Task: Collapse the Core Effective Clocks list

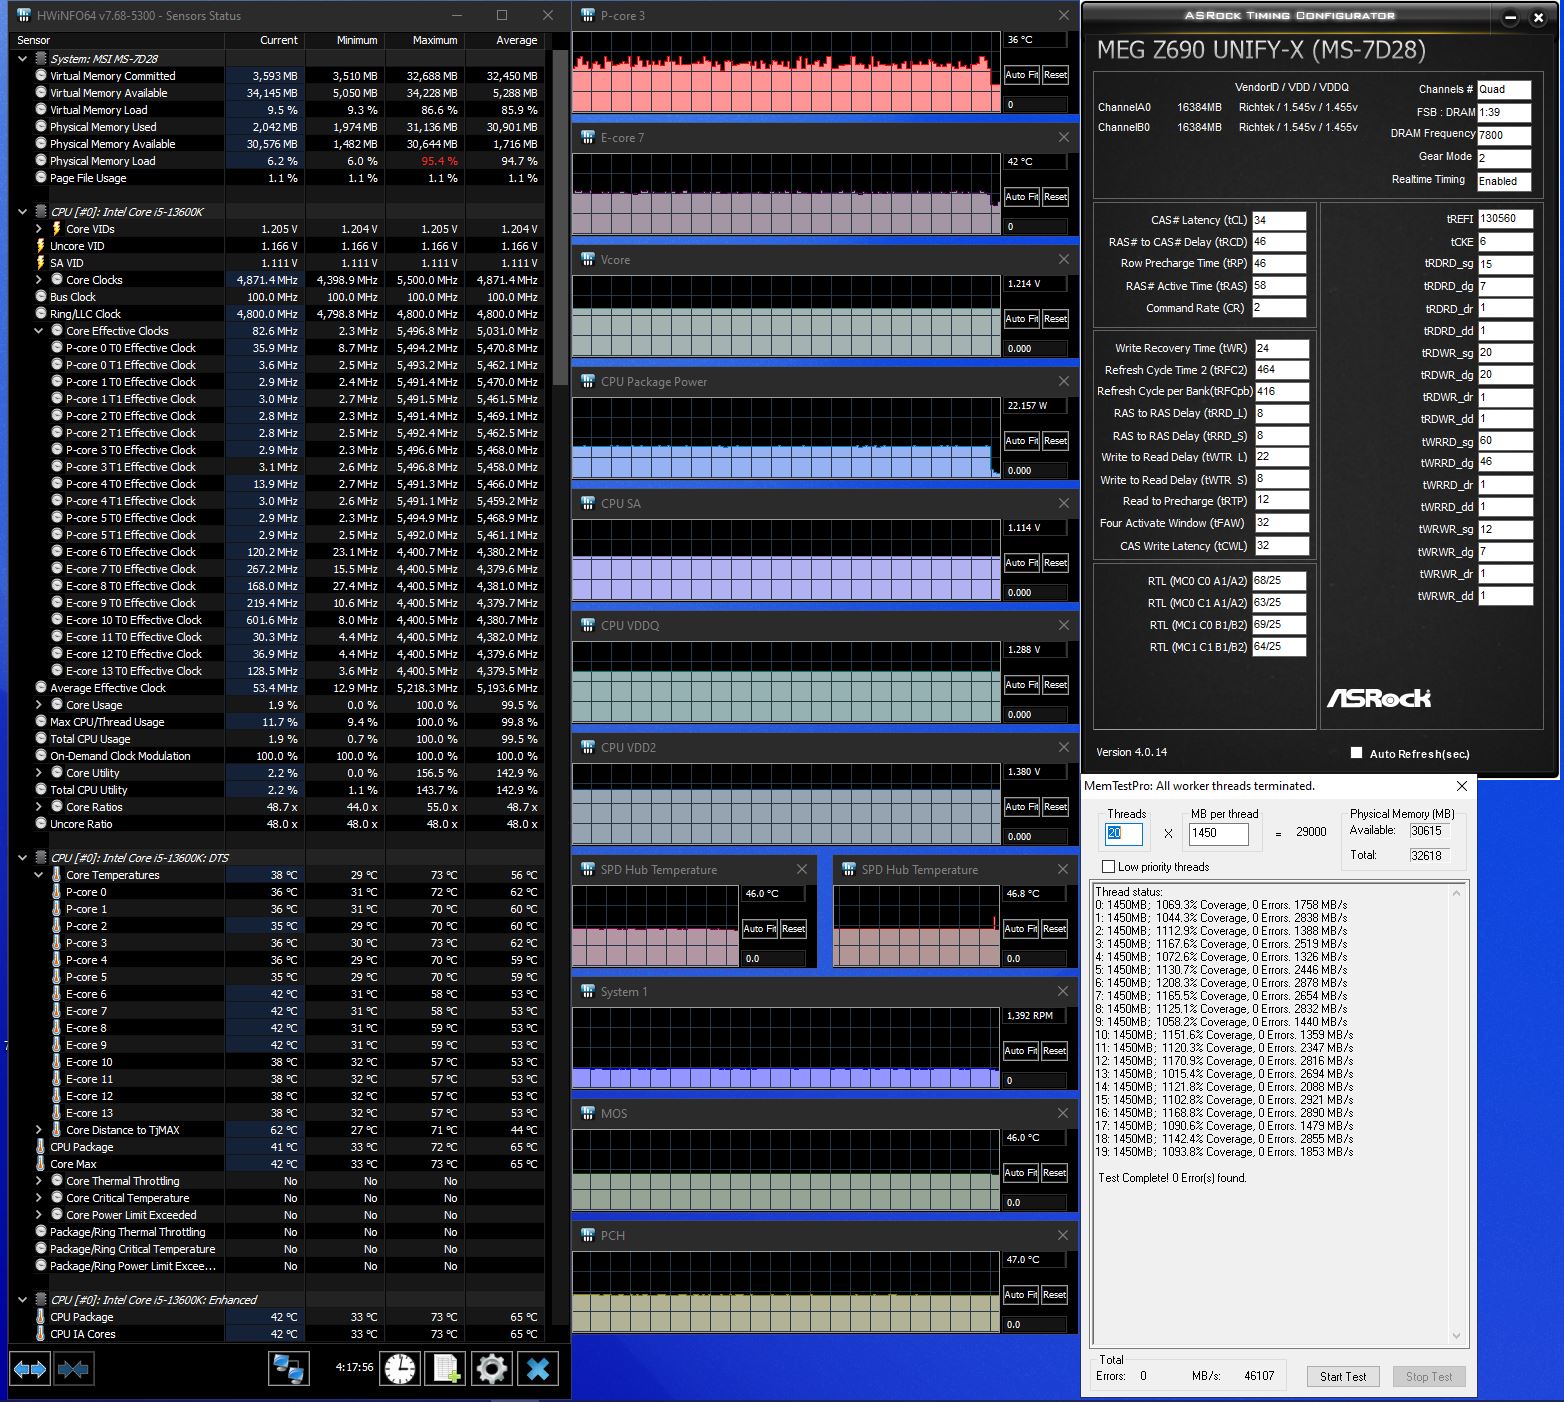Action: [x=39, y=331]
